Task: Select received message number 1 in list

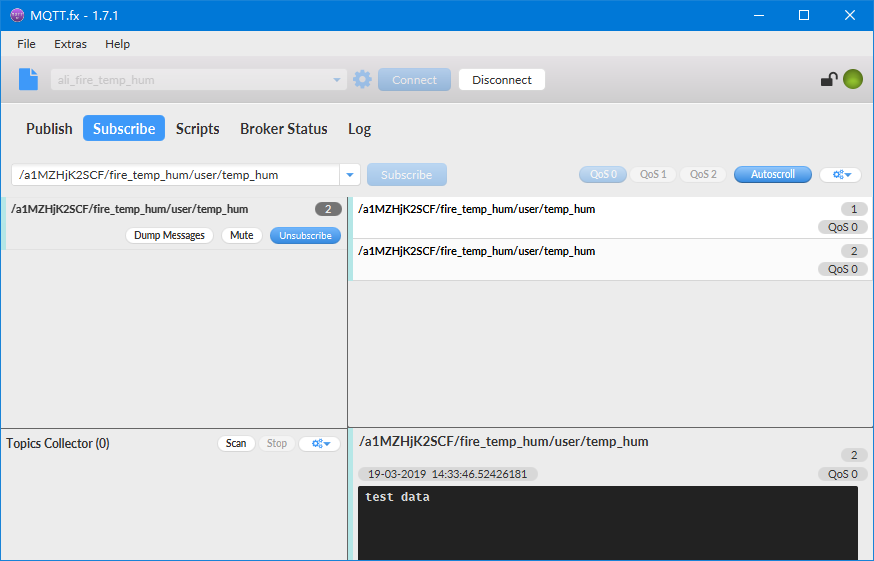Action: tap(611, 217)
